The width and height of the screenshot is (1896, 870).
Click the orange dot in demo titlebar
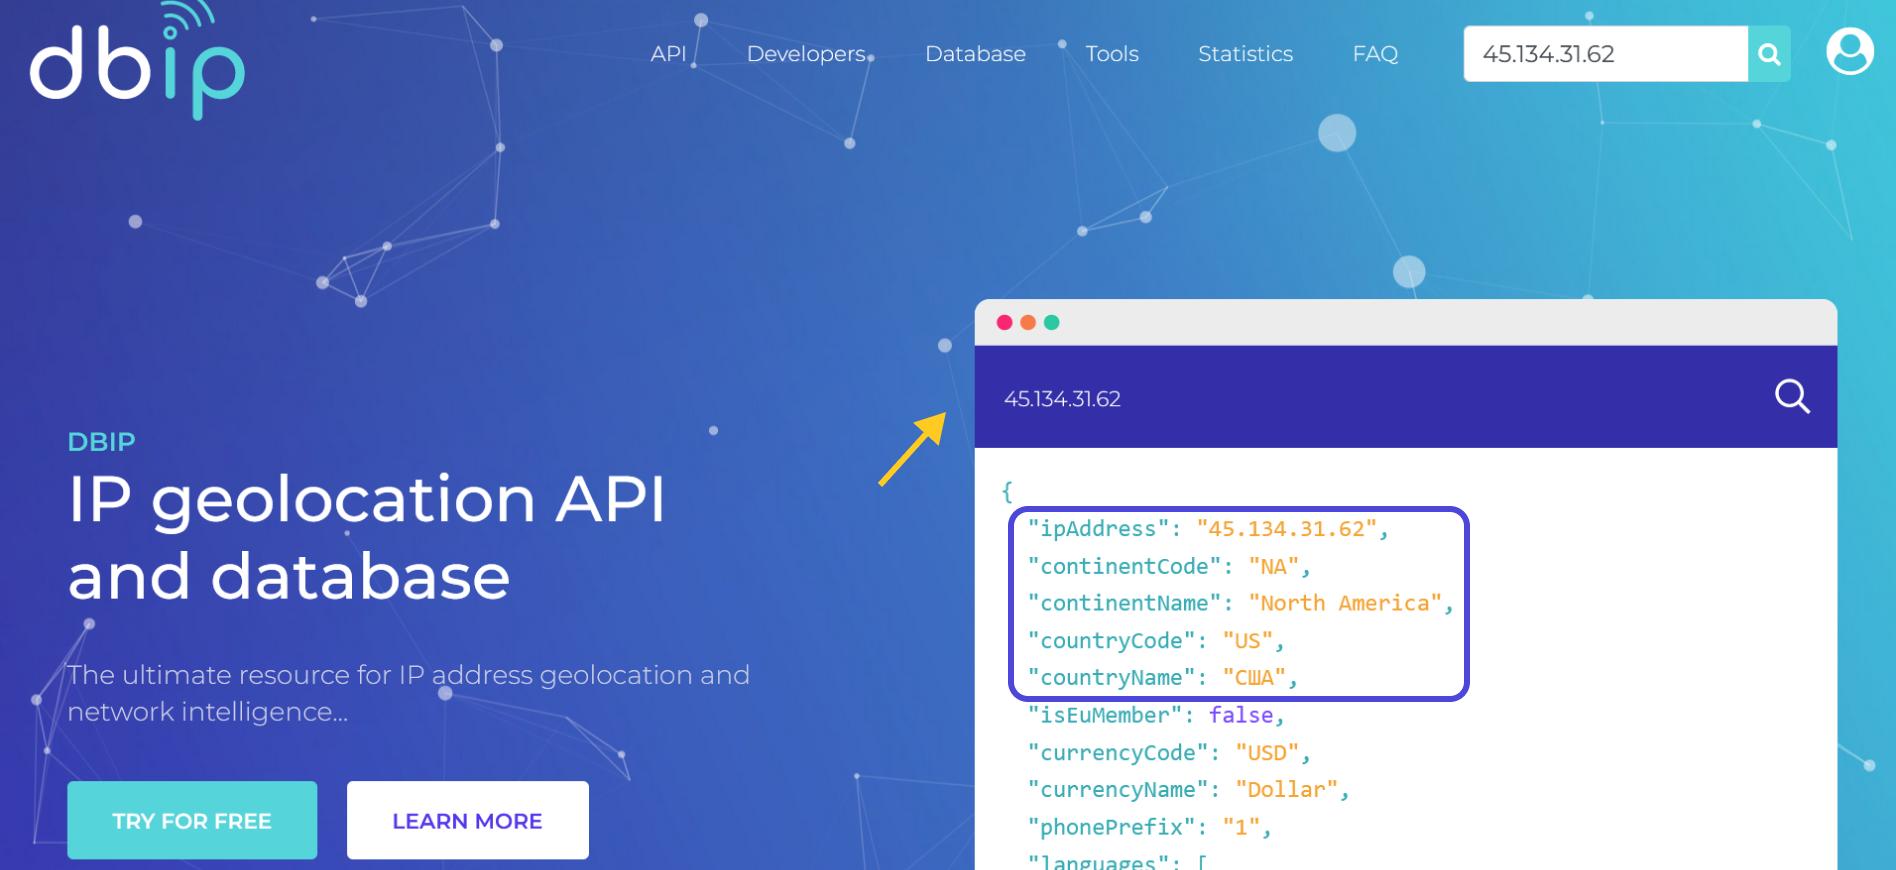(1028, 322)
